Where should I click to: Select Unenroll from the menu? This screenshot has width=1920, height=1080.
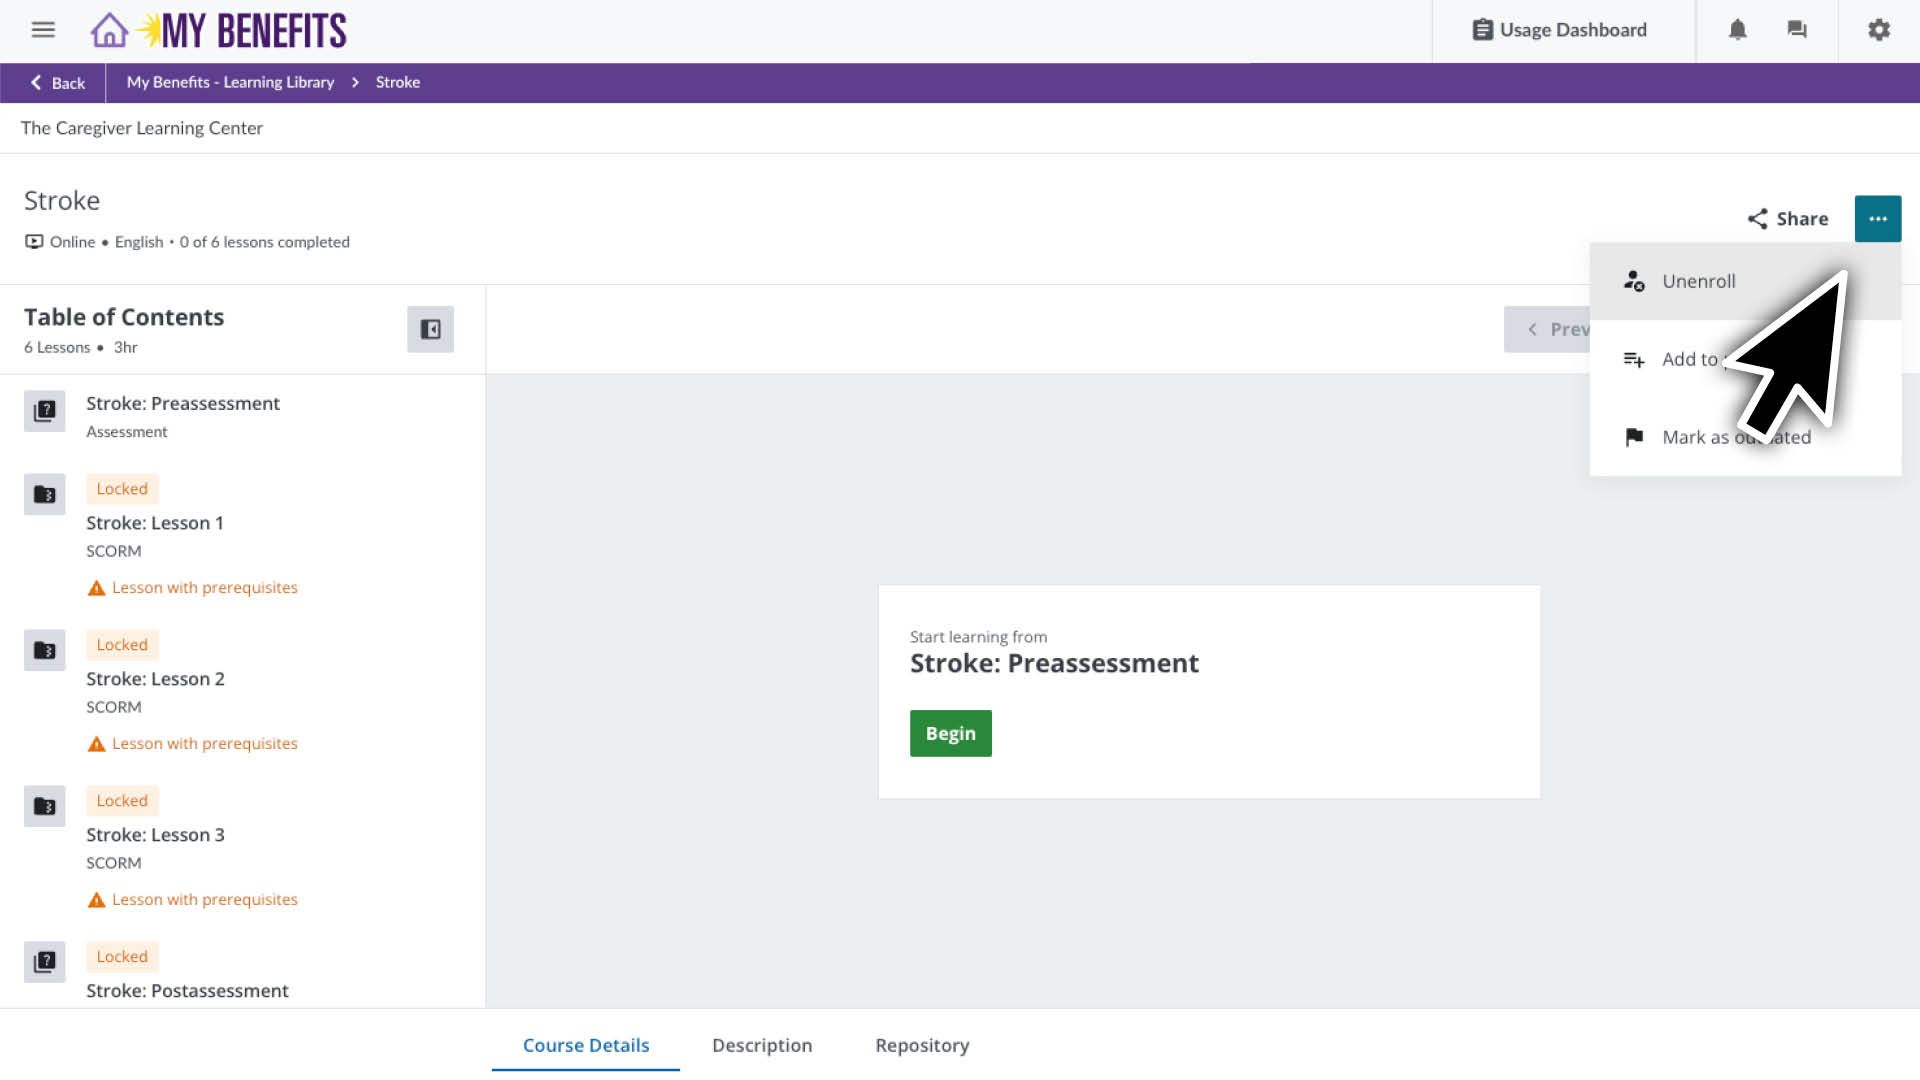tap(1698, 281)
